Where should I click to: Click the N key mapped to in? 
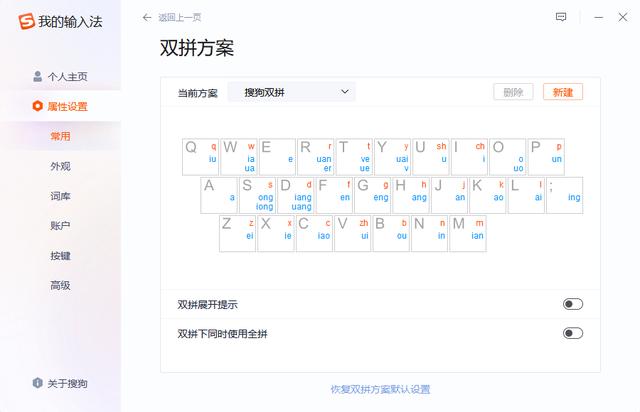pyautogui.click(x=429, y=234)
